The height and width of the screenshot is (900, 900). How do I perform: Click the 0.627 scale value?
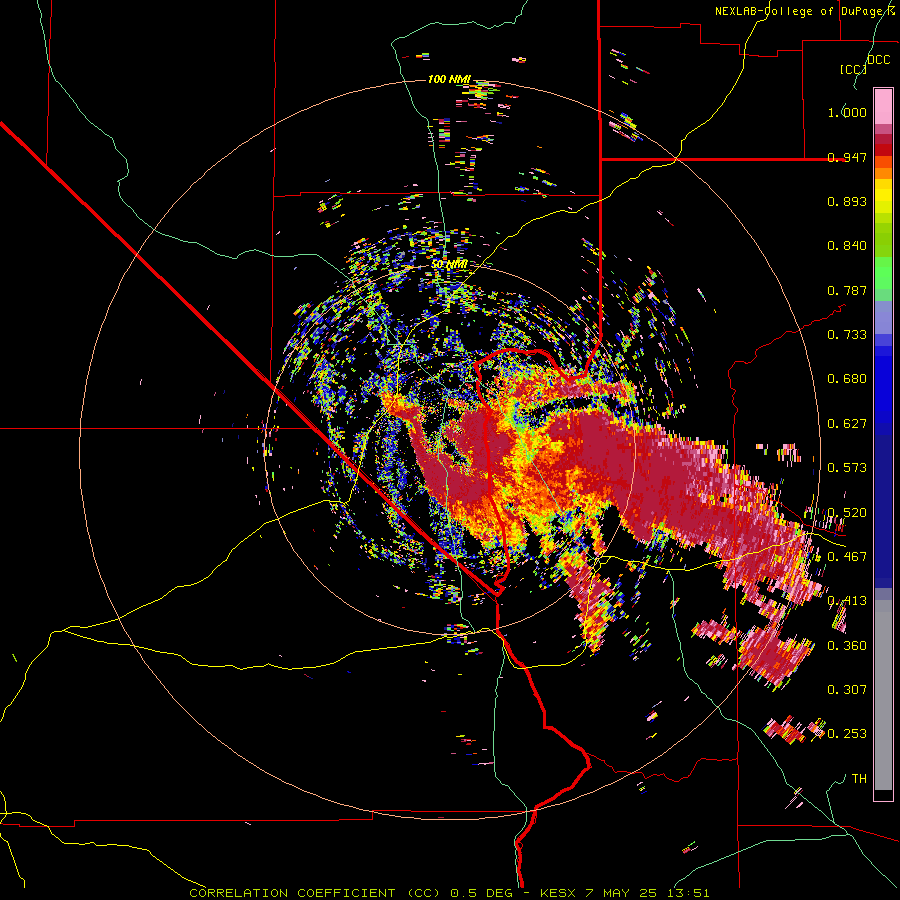847,424
